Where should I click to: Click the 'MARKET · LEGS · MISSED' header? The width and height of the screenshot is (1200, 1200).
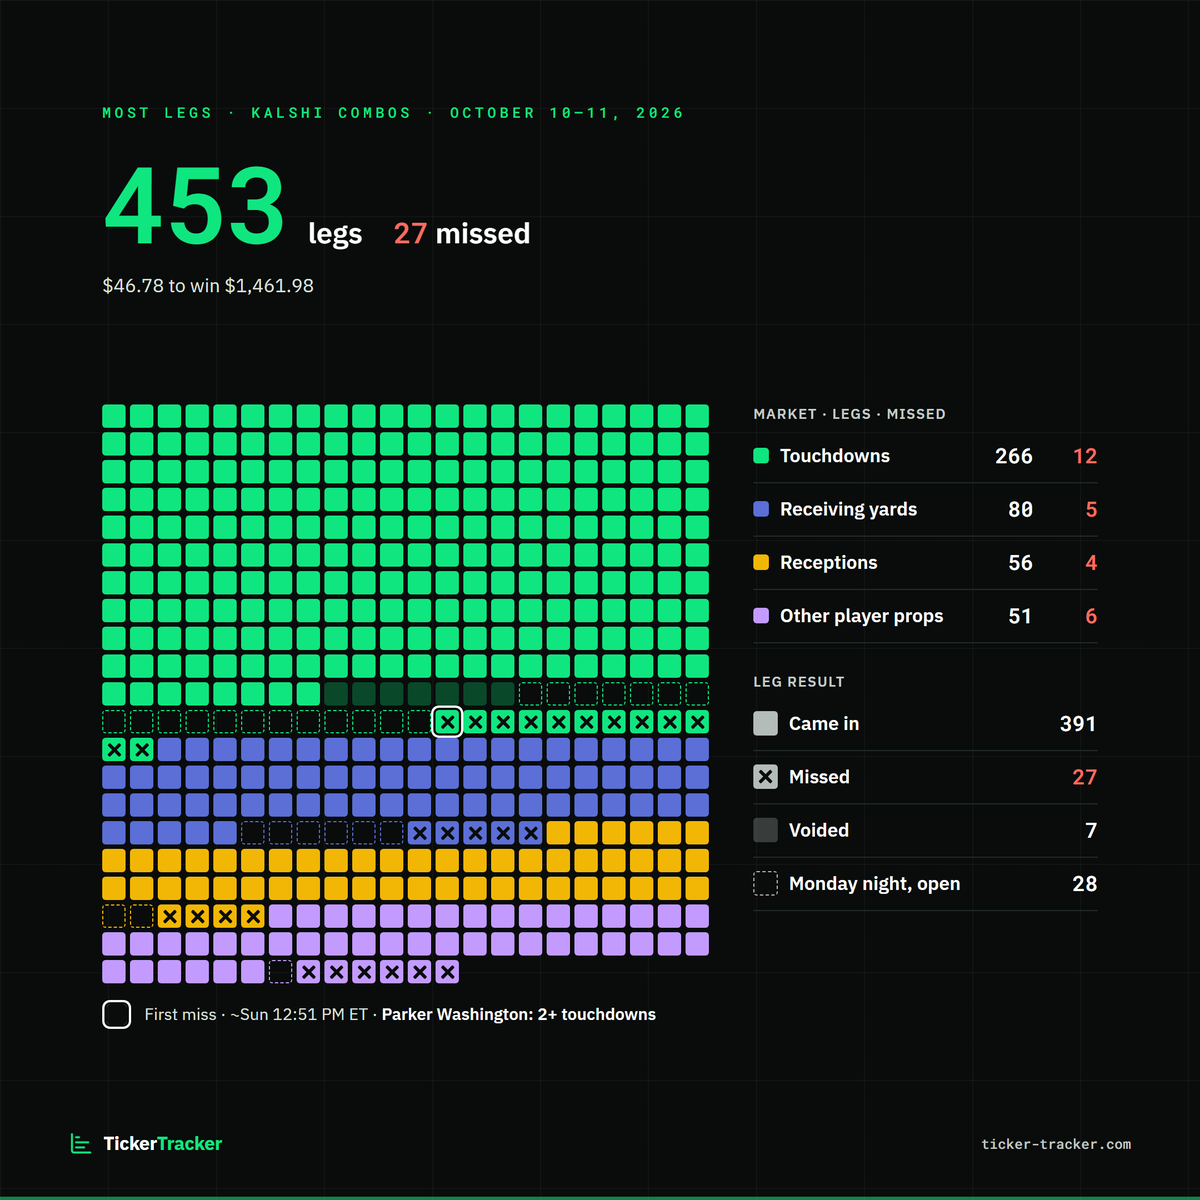[x=849, y=414]
